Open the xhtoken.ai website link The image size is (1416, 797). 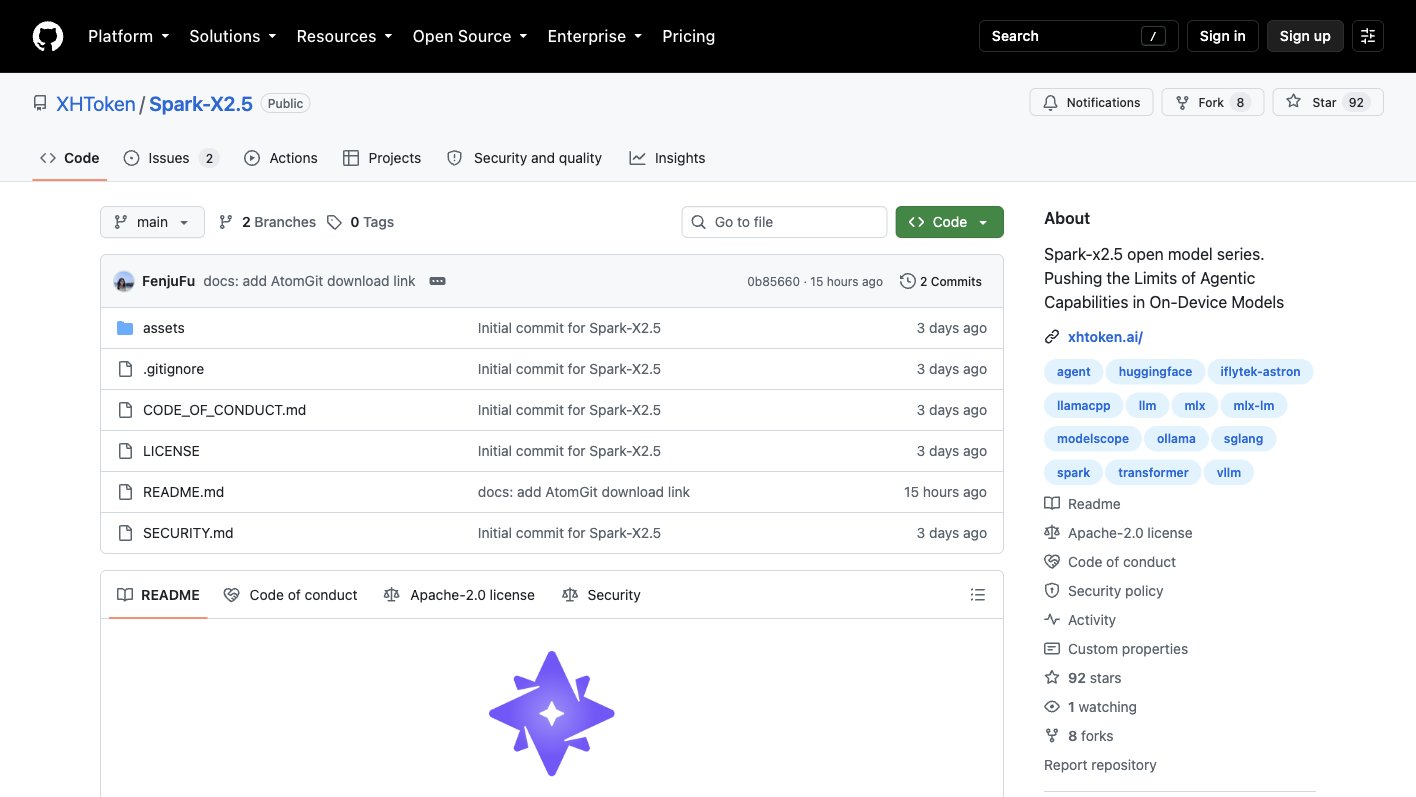tap(1105, 337)
